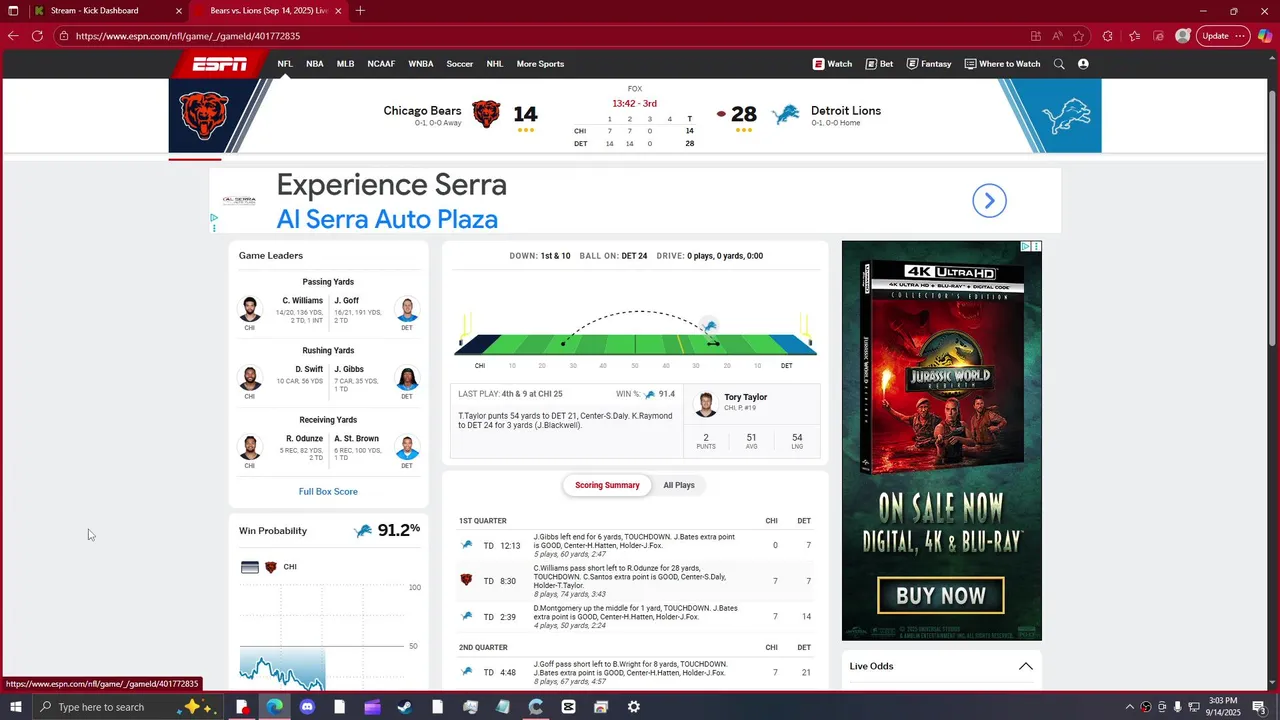
Task: Open the tab actions menu icon
Action: (x=13, y=11)
